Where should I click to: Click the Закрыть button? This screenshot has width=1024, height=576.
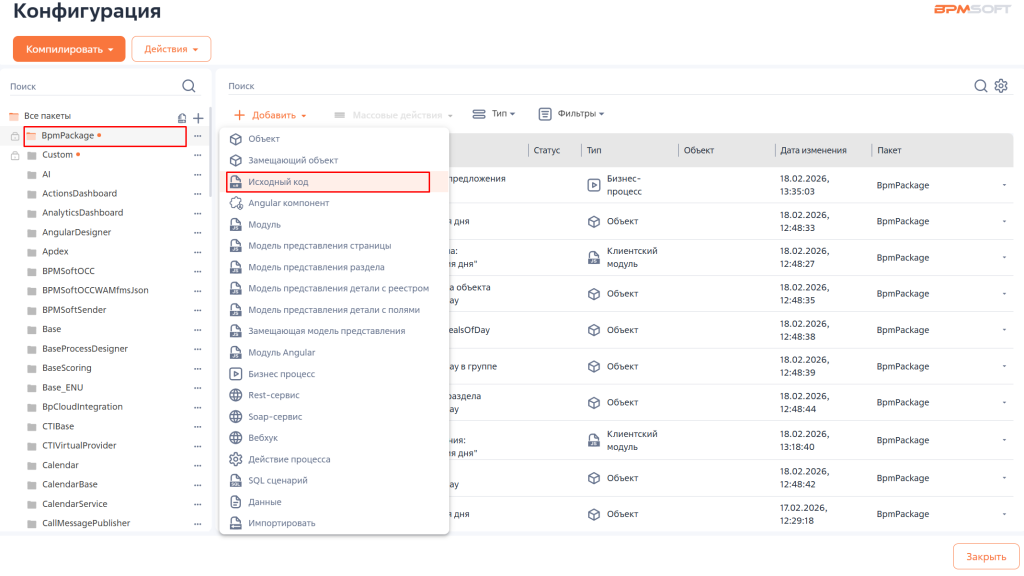click(x=986, y=557)
